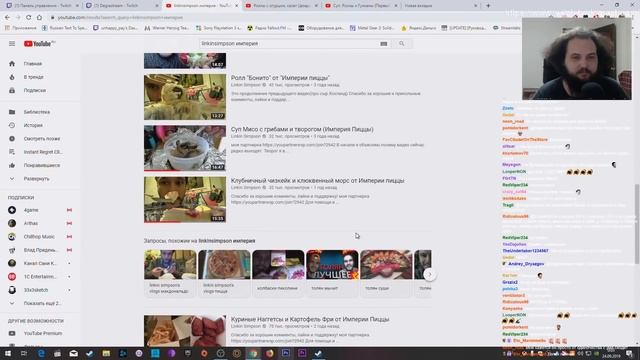Viewport: 640px width, 360px height.
Task: Open Sony Playstation 3 bookmark
Action: 218,28
